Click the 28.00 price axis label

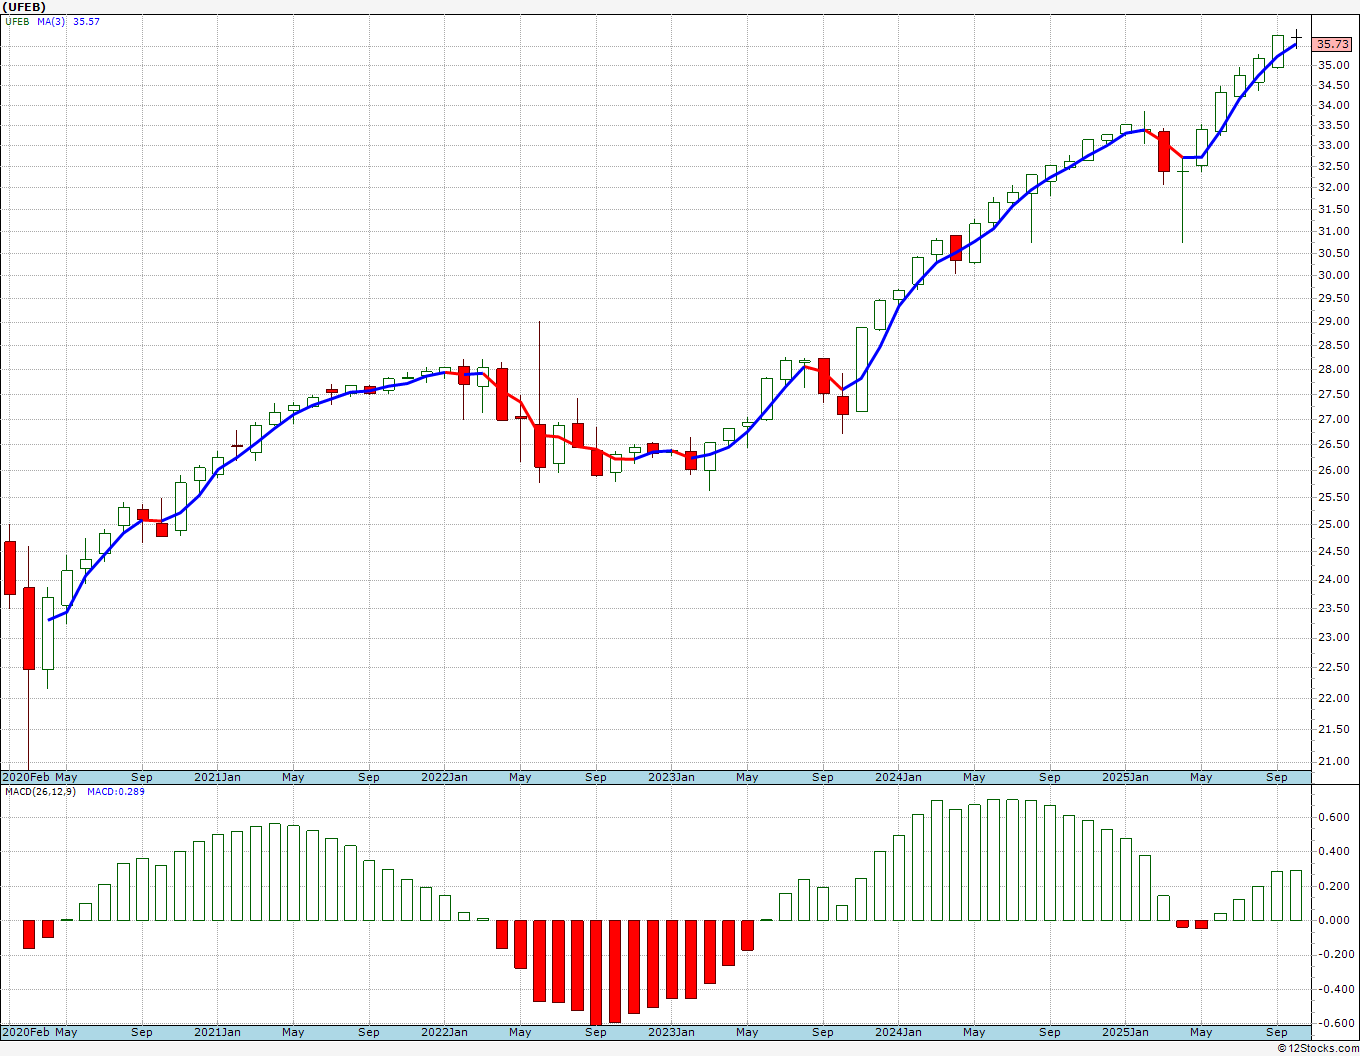[x=1332, y=370]
